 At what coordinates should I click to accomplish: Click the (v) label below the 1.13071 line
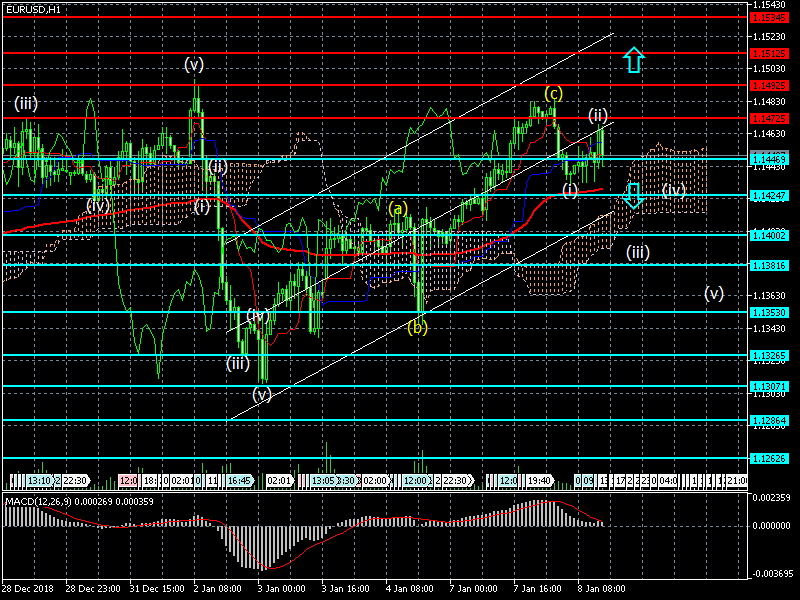click(262, 394)
